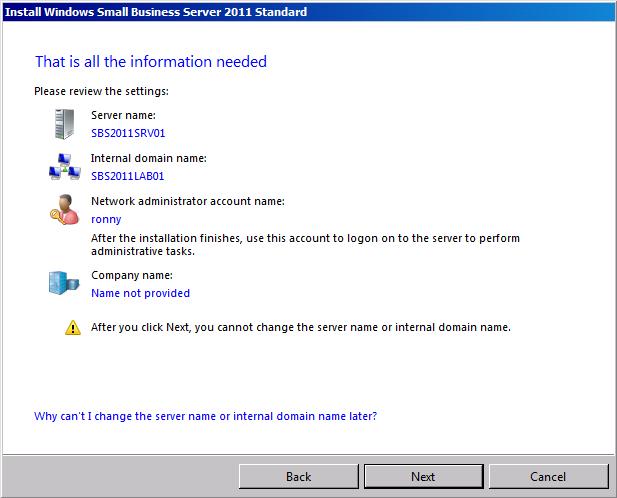This screenshot has height=498, width=617.
Task: Click the Install Windows Small Business Server title bar
Action: click(308, 12)
